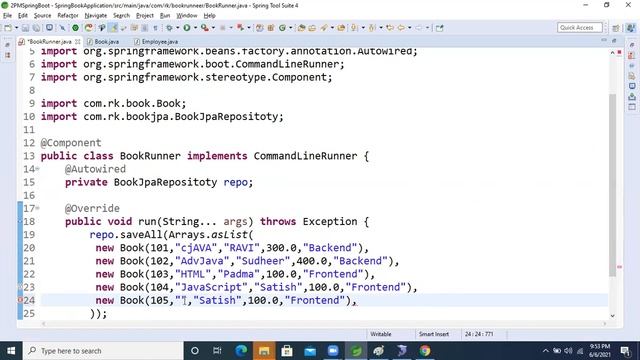Click the error marker on line 24
Image resolution: width=640 pixels, height=360 pixels.
coord(20,300)
